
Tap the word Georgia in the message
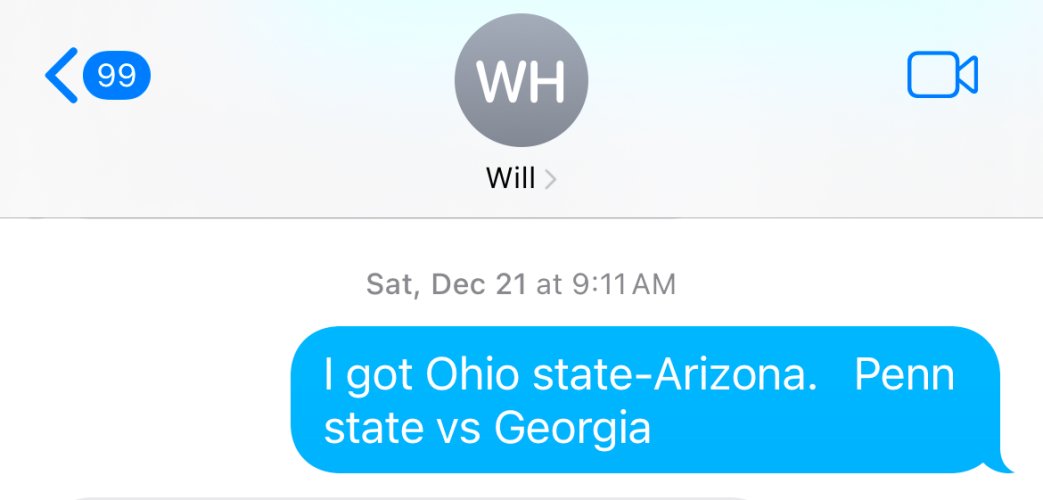(x=572, y=429)
